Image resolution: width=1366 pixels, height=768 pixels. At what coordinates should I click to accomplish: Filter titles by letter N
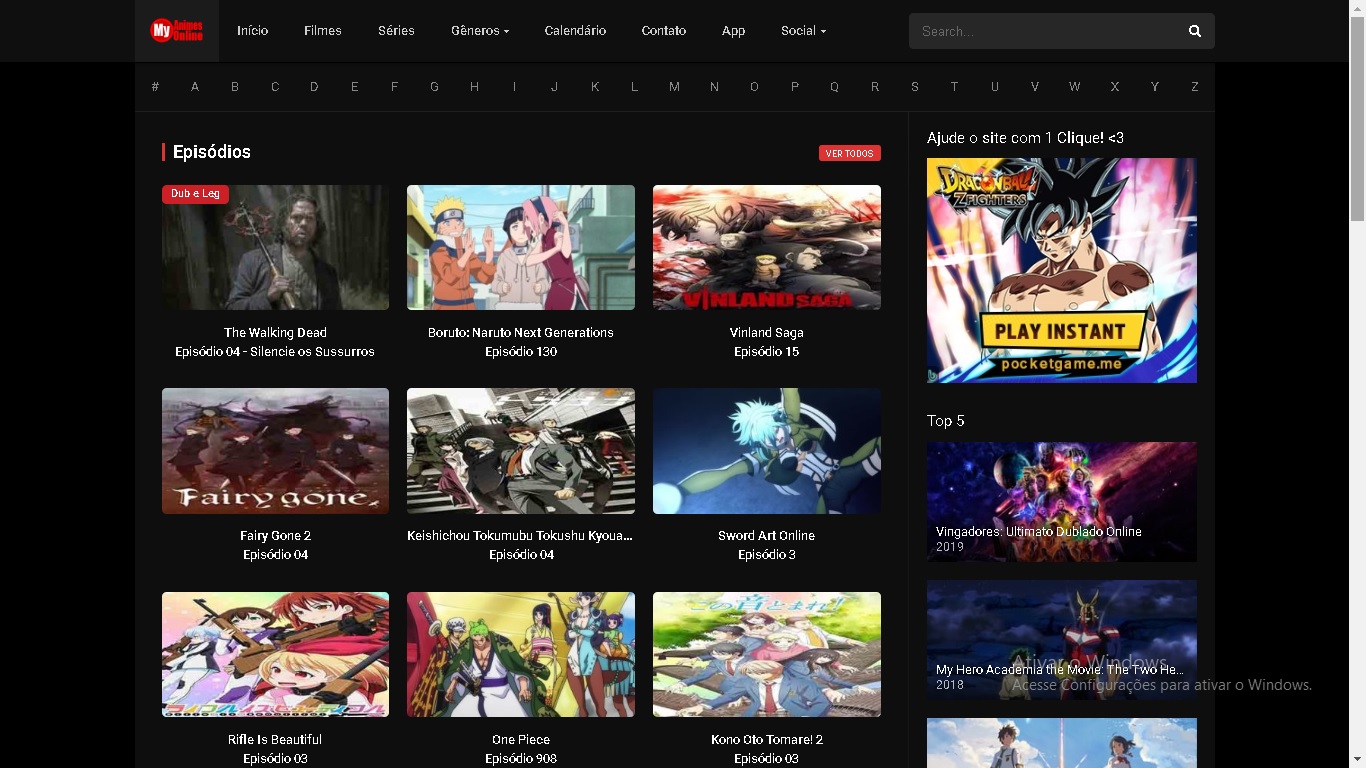coord(714,87)
